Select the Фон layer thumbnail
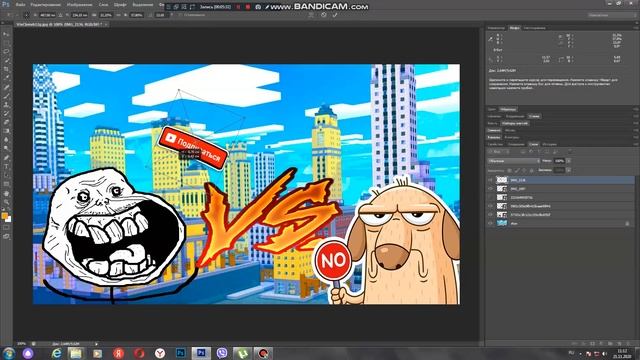Screen dimensions: 640x360 (x=502, y=223)
